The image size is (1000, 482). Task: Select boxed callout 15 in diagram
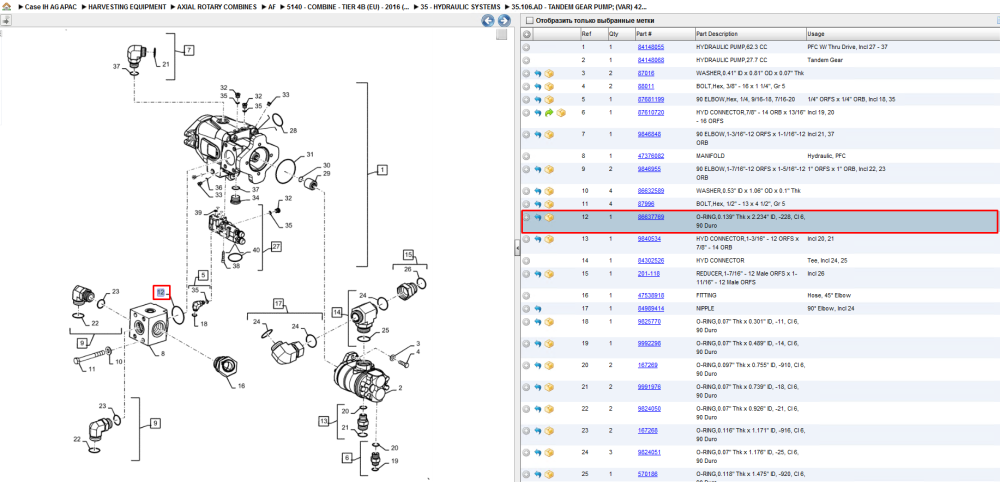(x=408, y=254)
